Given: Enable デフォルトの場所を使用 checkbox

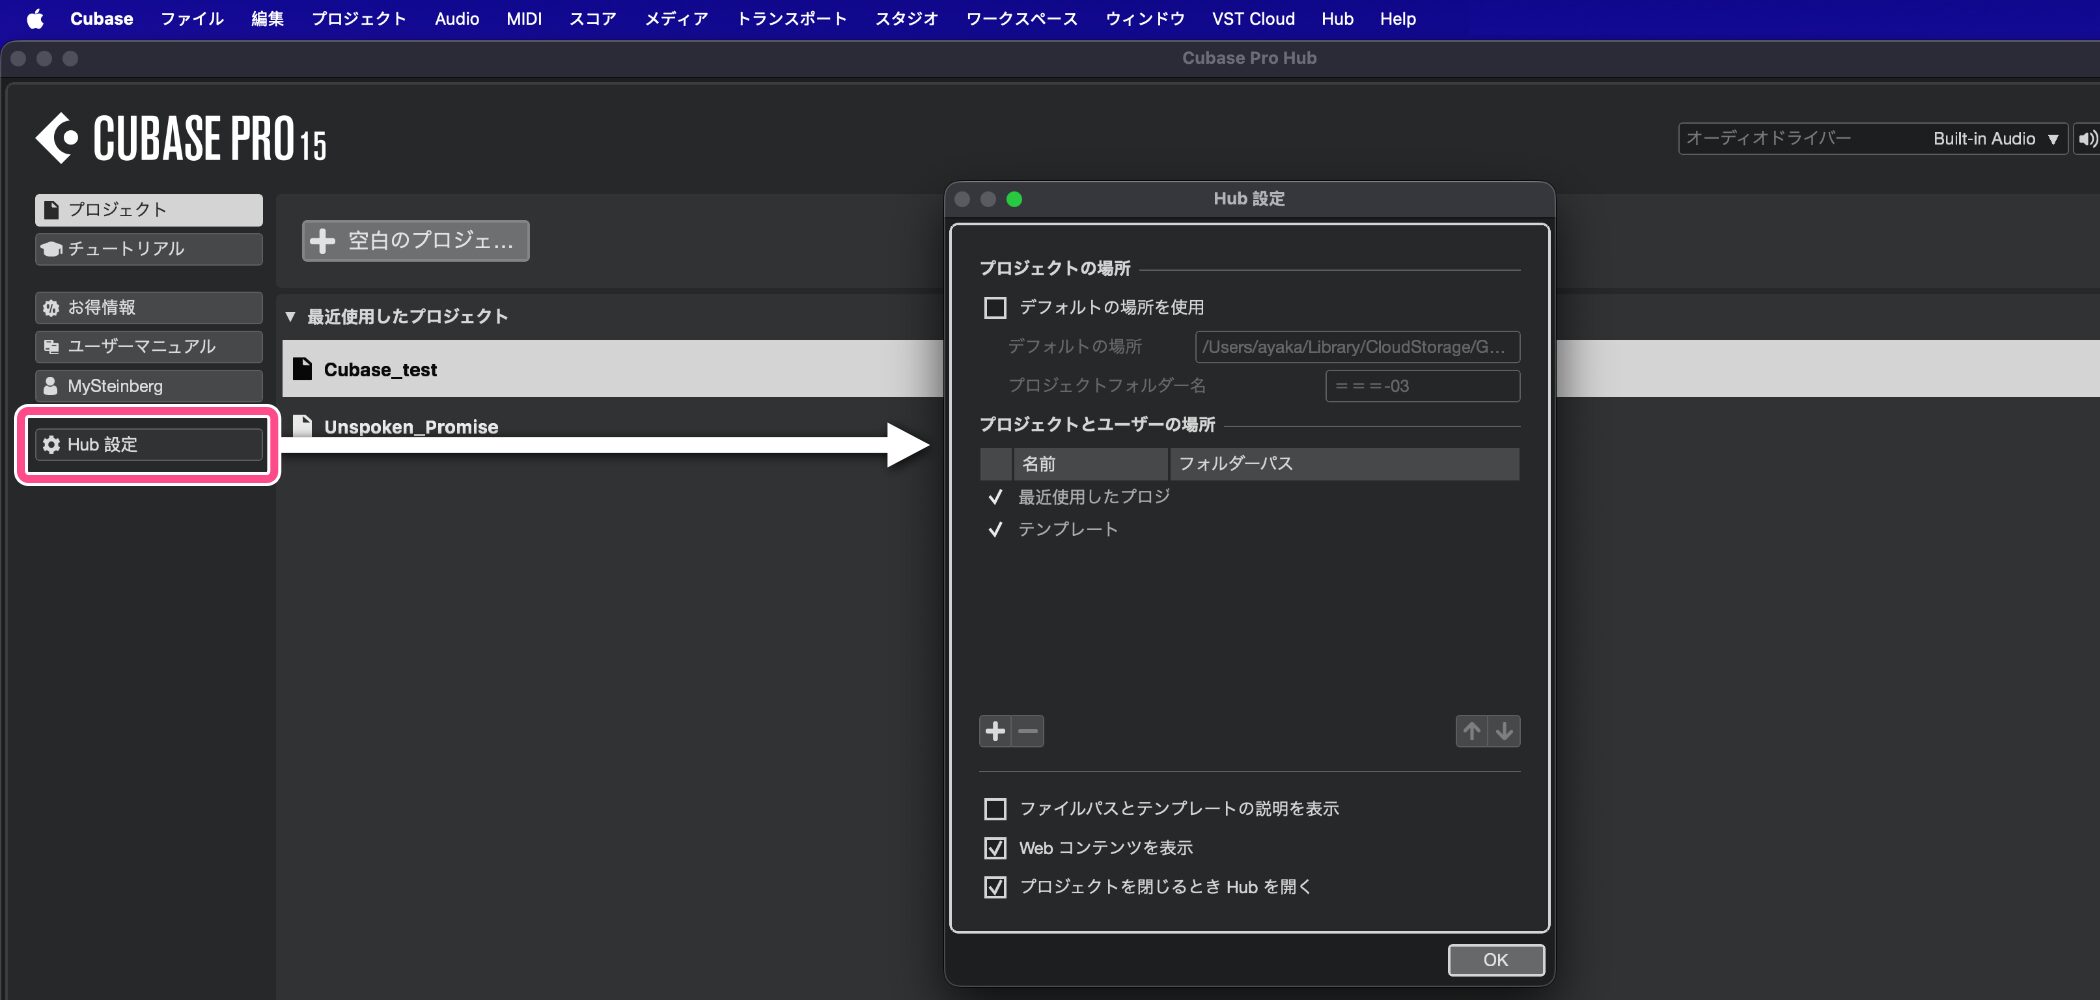Looking at the screenshot, I should [995, 308].
